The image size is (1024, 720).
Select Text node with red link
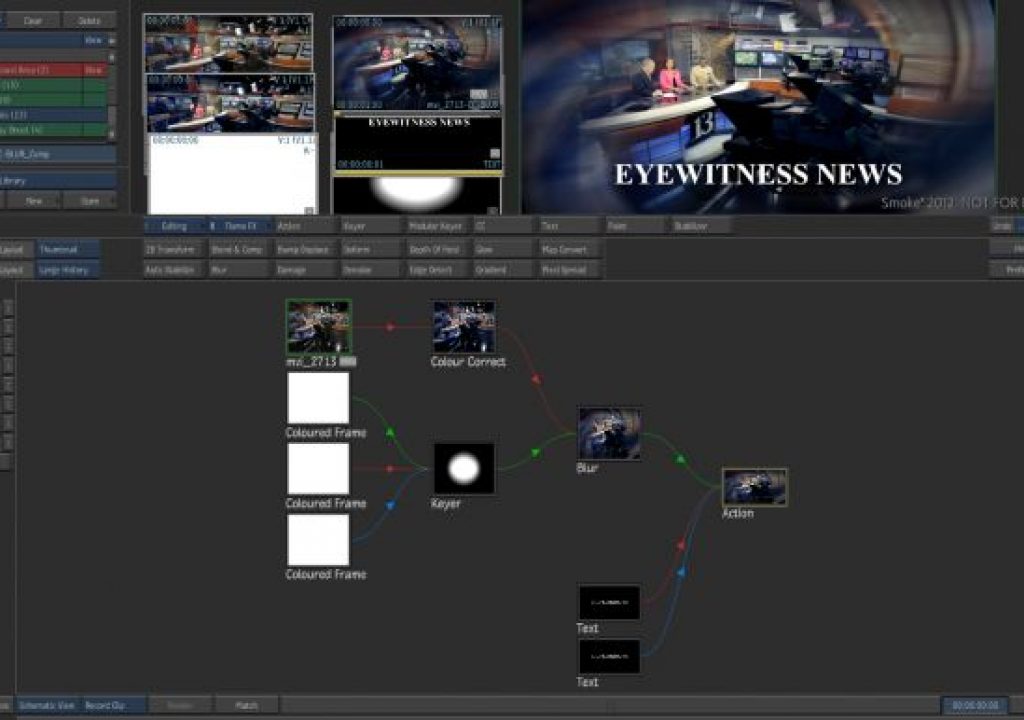pyautogui.click(x=609, y=602)
